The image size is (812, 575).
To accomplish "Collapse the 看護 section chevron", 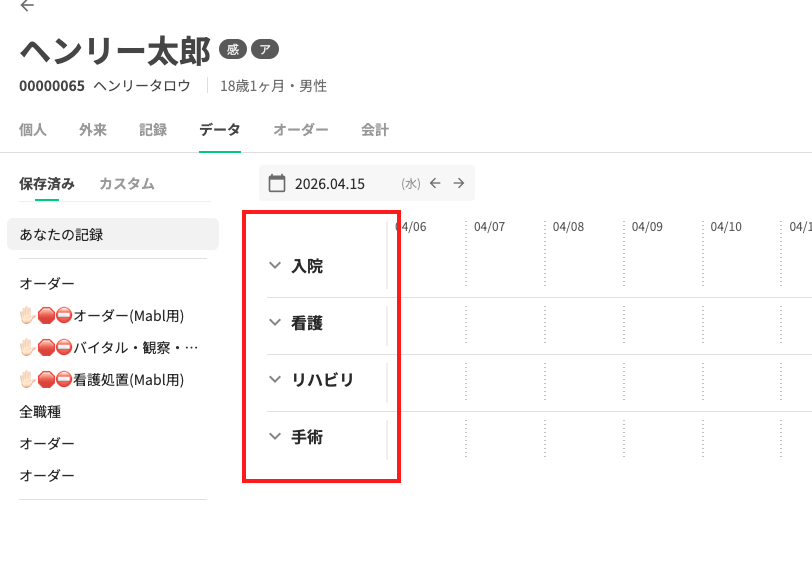I will [275, 322].
